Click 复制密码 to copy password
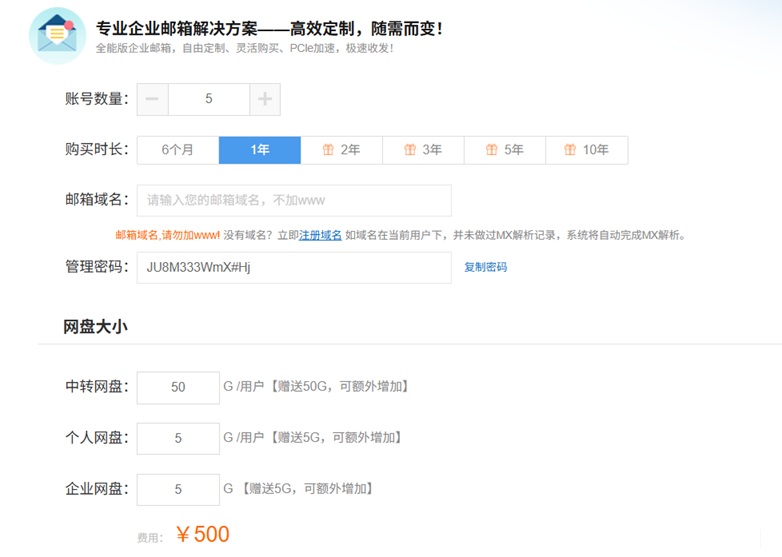This screenshot has height=557, width=782. pyautogui.click(x=486, y=267)
